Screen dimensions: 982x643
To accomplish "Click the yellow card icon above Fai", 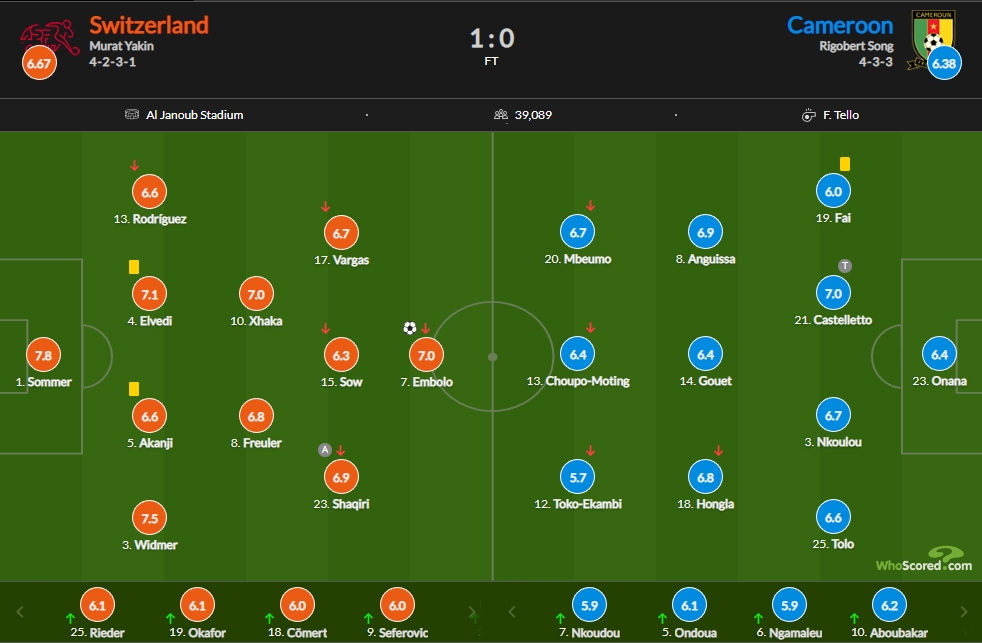I will click(845, 164).
